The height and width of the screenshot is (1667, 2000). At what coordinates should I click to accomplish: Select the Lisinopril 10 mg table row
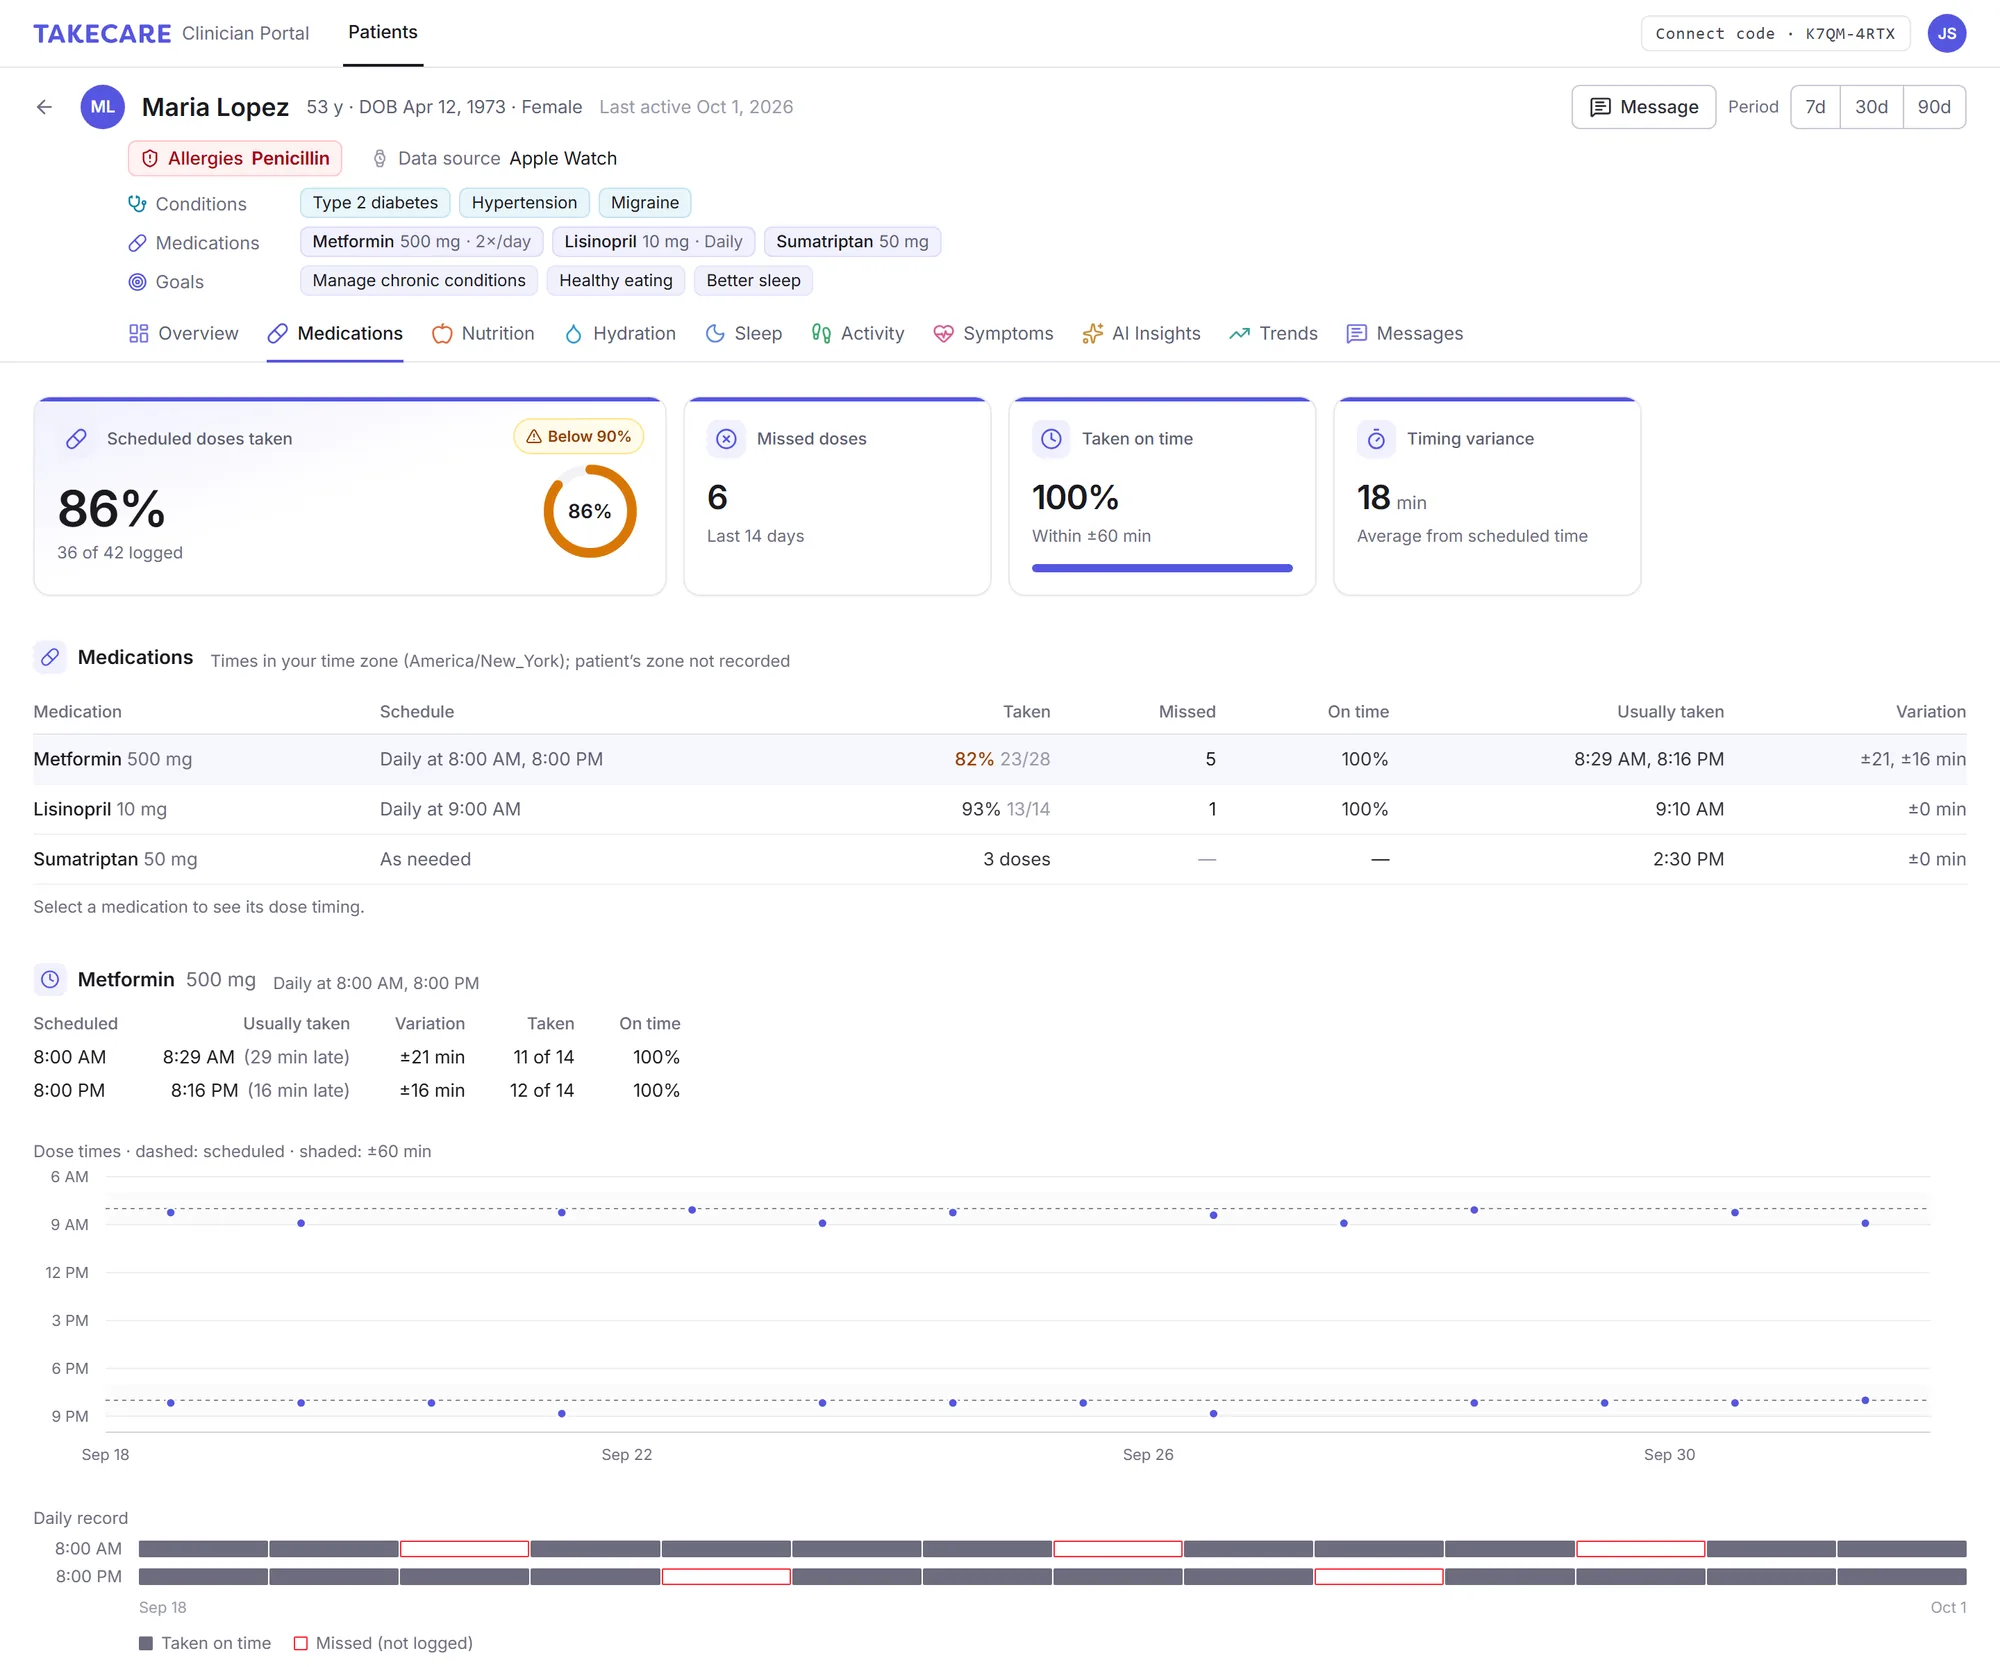point(1000,809)
